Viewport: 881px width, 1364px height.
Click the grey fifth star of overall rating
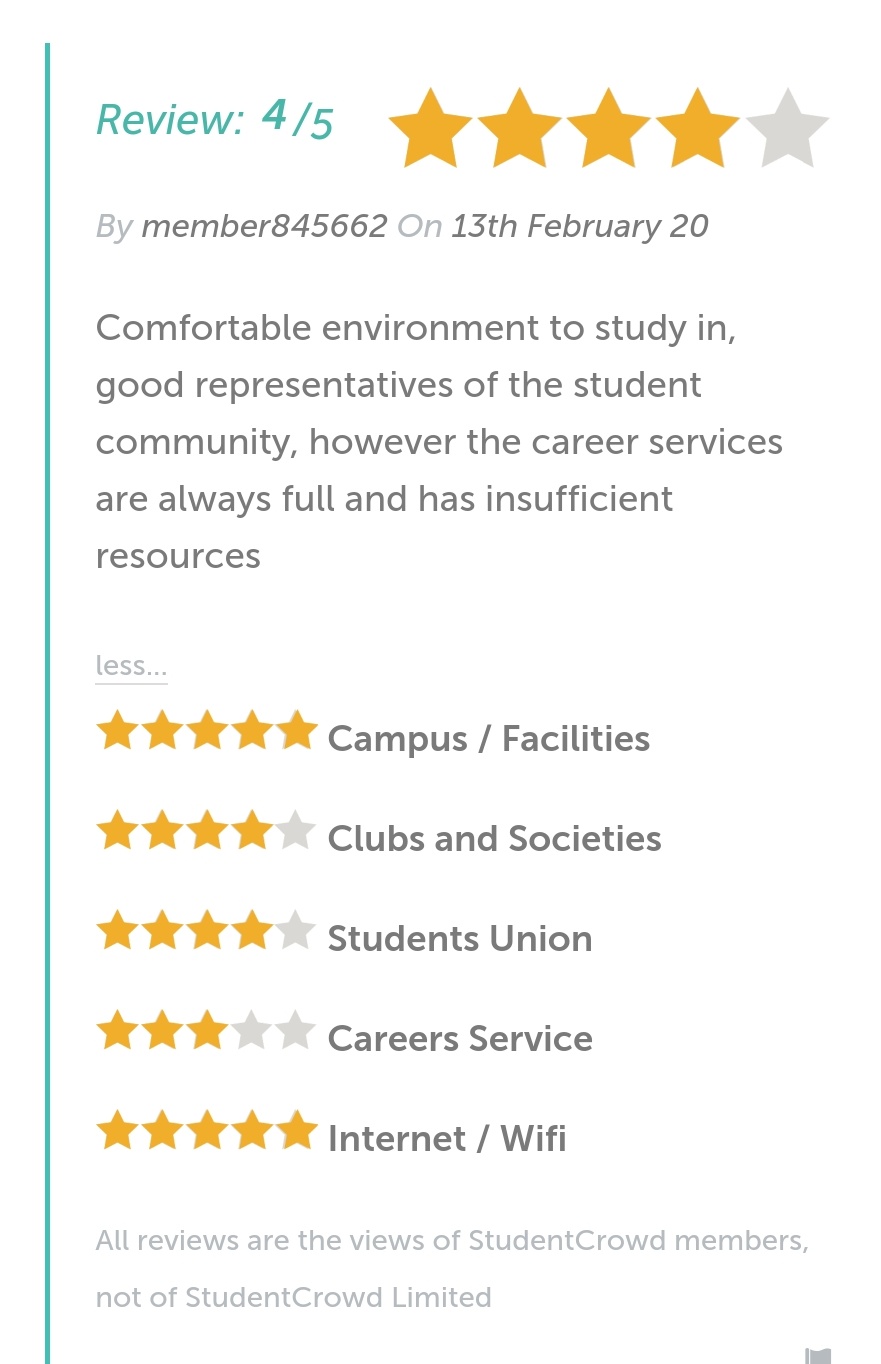(787, 128)
